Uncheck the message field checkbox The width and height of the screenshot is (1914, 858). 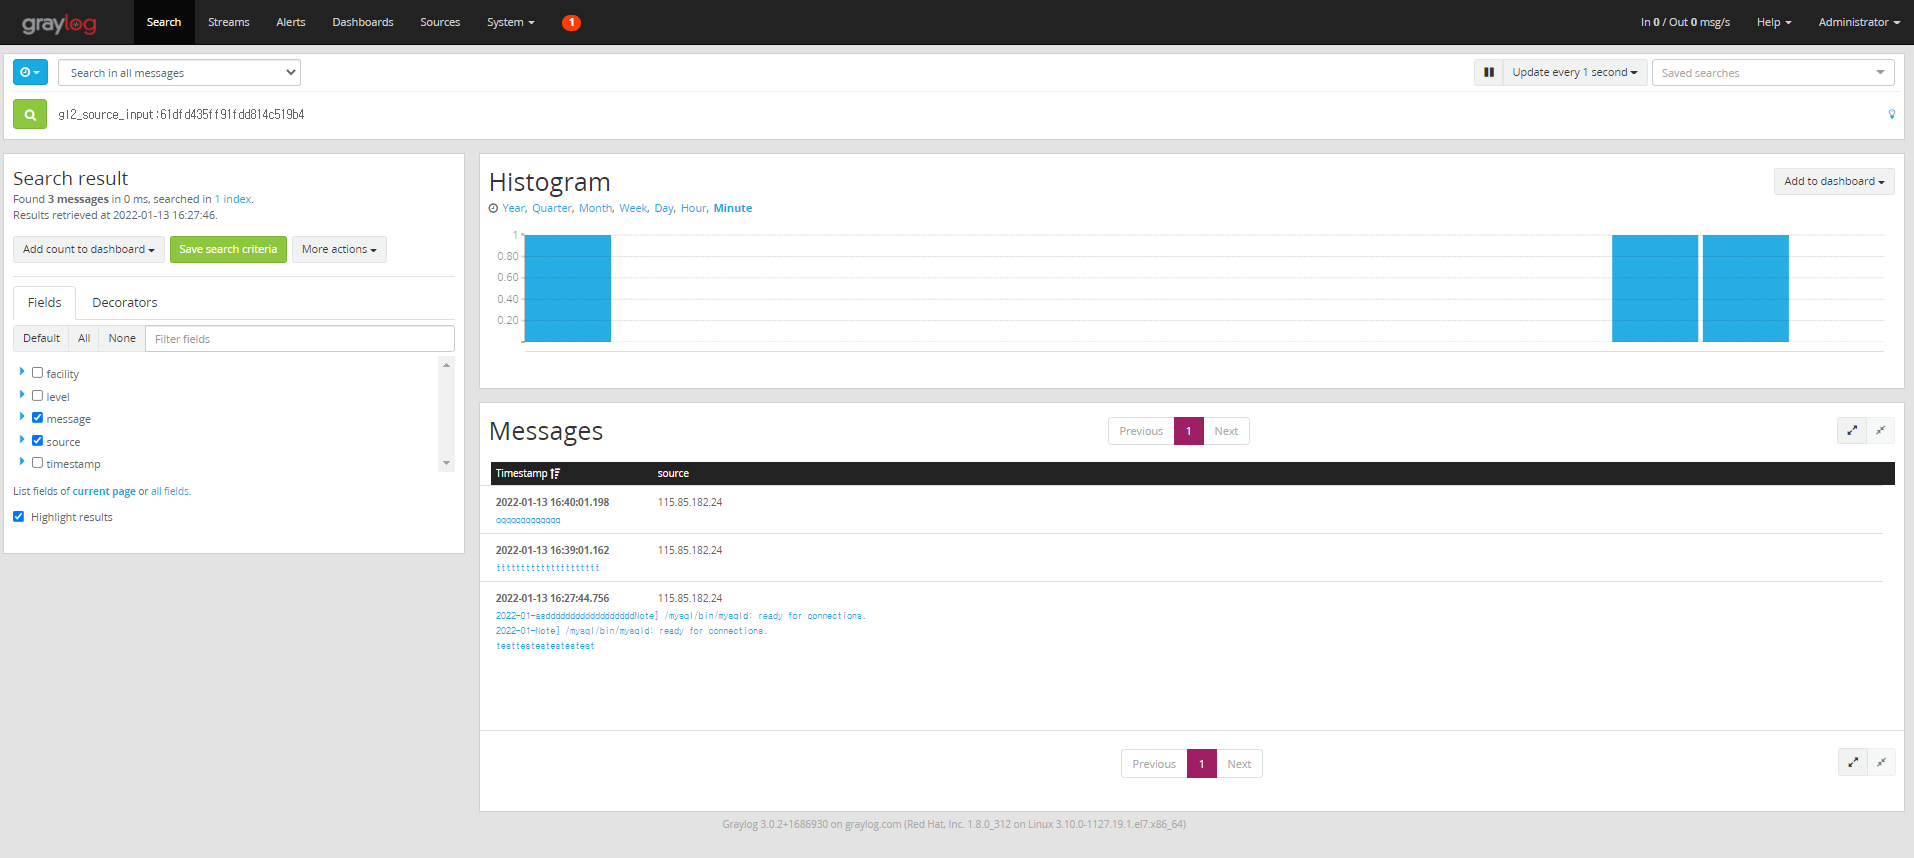pyautogui.click(x=37, y=417)
